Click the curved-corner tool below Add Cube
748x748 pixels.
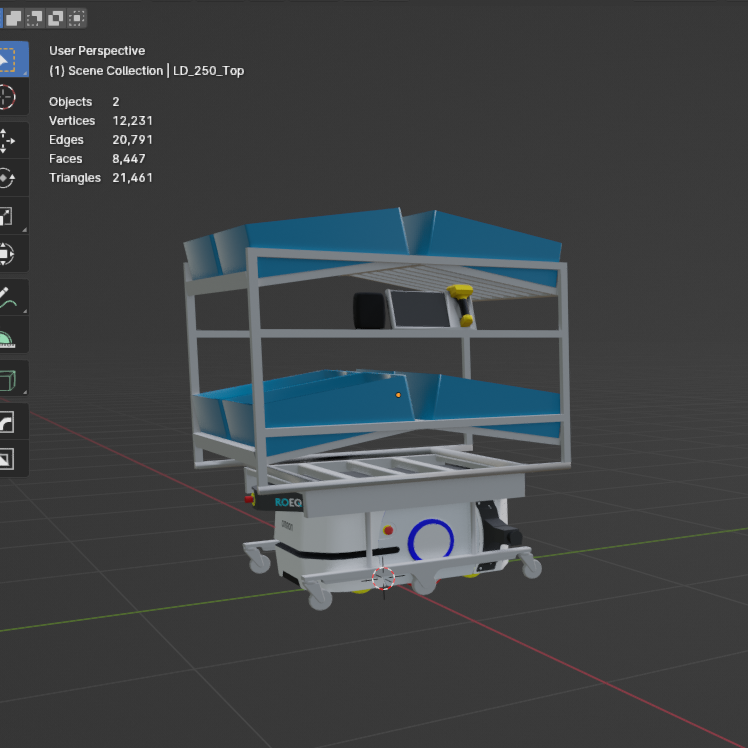click(7, 422)
